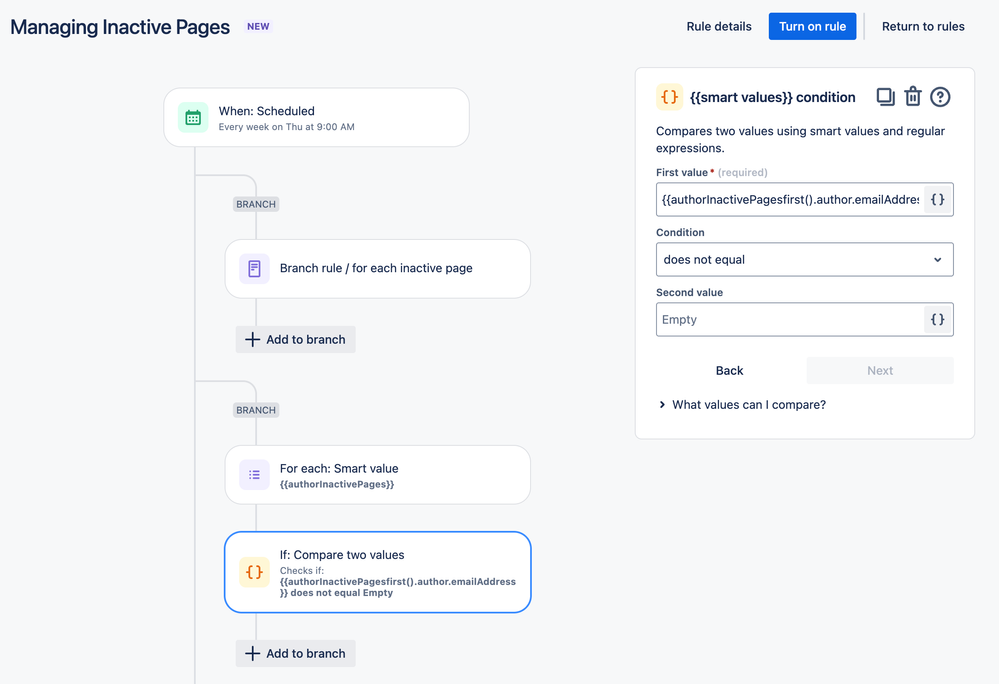The width and height of the screenshot is (999, 684).
Task: Click the orange braces Compare values icon
Action: click(x=254, y=572)
